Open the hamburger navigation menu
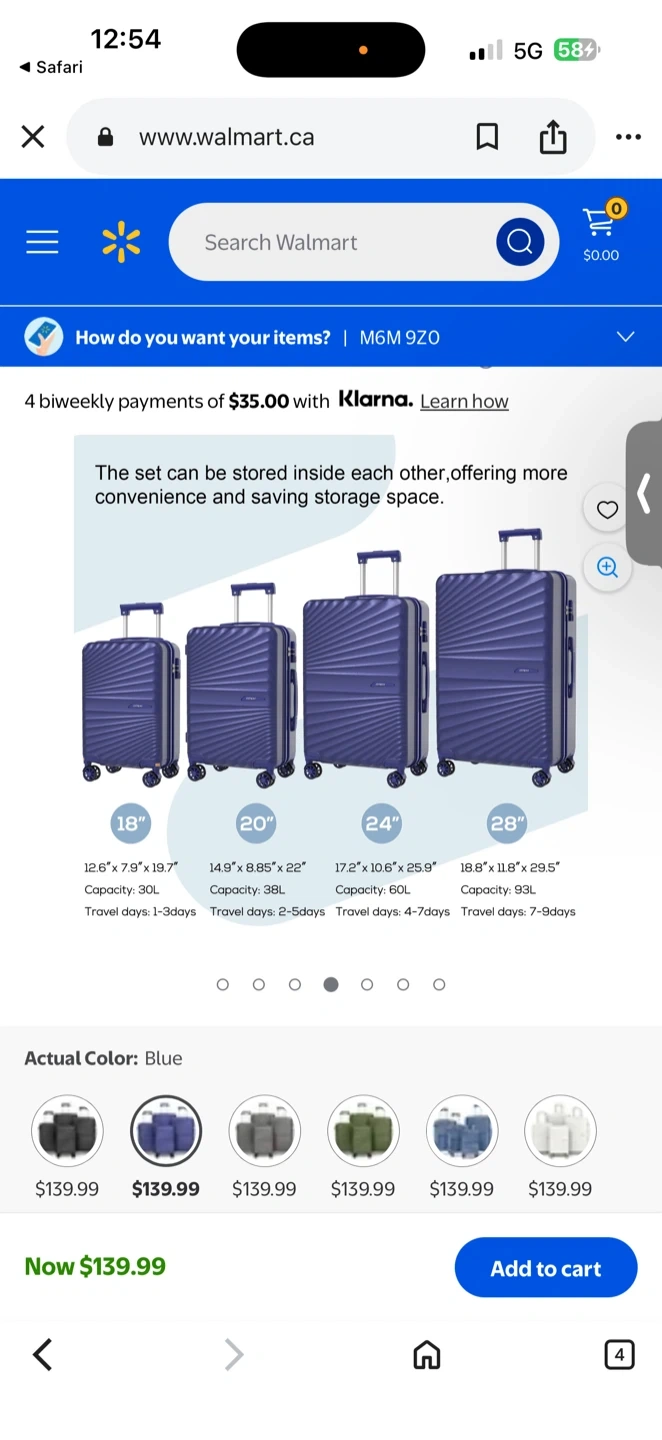This screenshot has width=662, height=1440. pyautogui.click(x=42, y=242)
